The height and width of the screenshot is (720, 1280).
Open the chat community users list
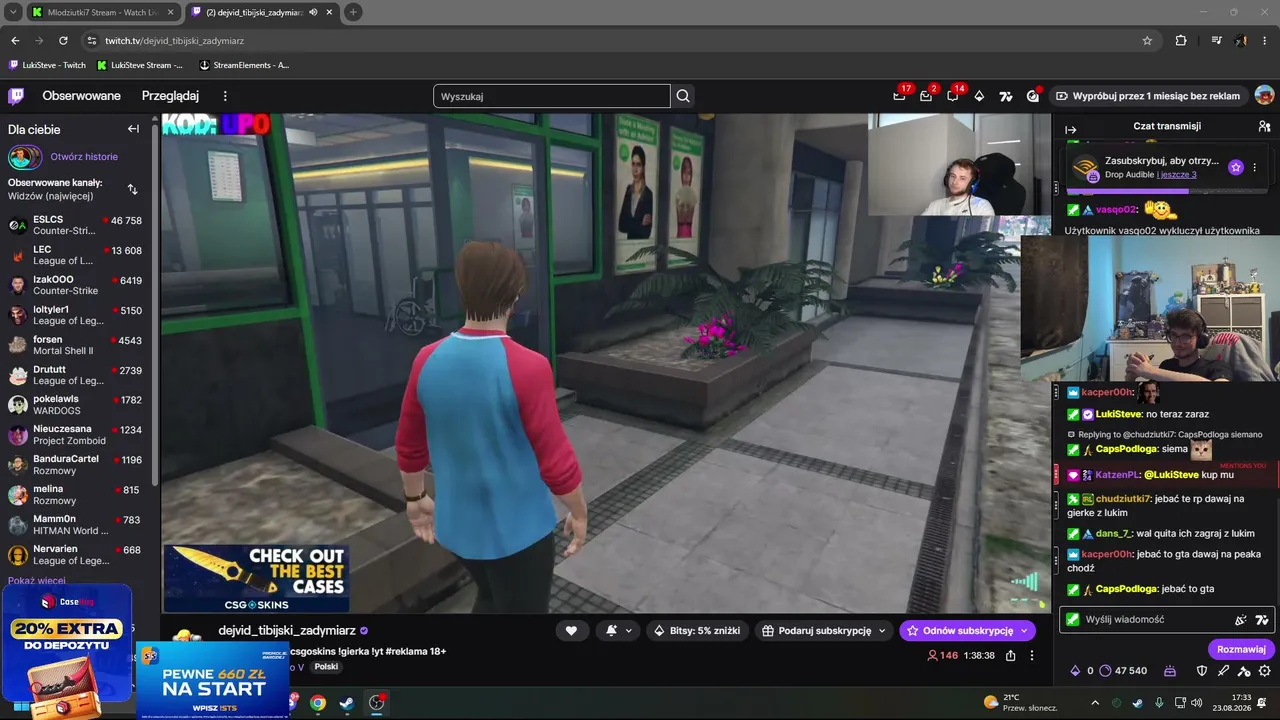tap(1264, 127)
